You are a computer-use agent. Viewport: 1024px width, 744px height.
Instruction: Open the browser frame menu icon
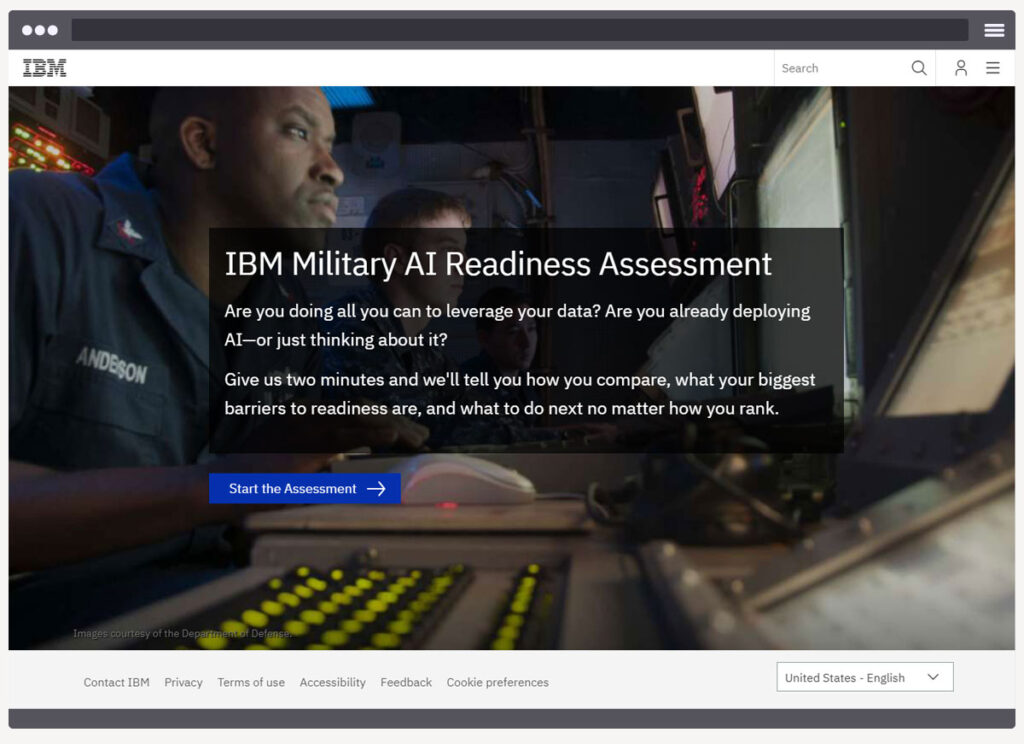click(994, 30)
